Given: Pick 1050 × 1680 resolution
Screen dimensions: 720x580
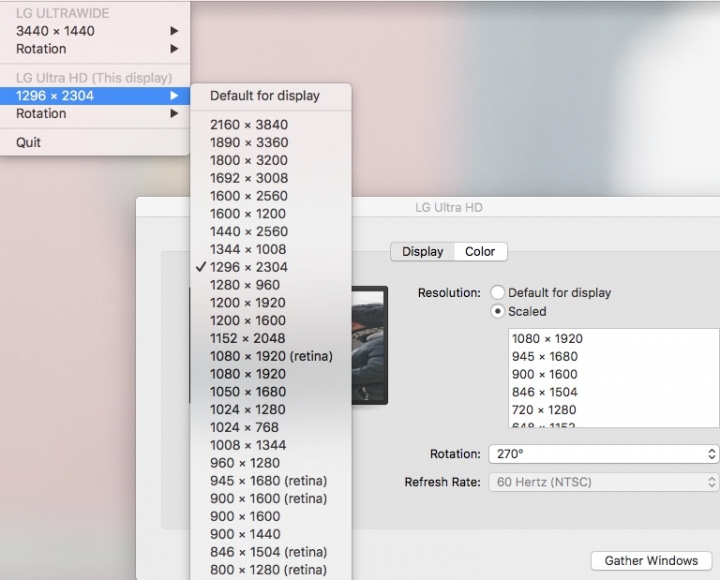Looking at the screenshot, I should click(x=271, y=392).
